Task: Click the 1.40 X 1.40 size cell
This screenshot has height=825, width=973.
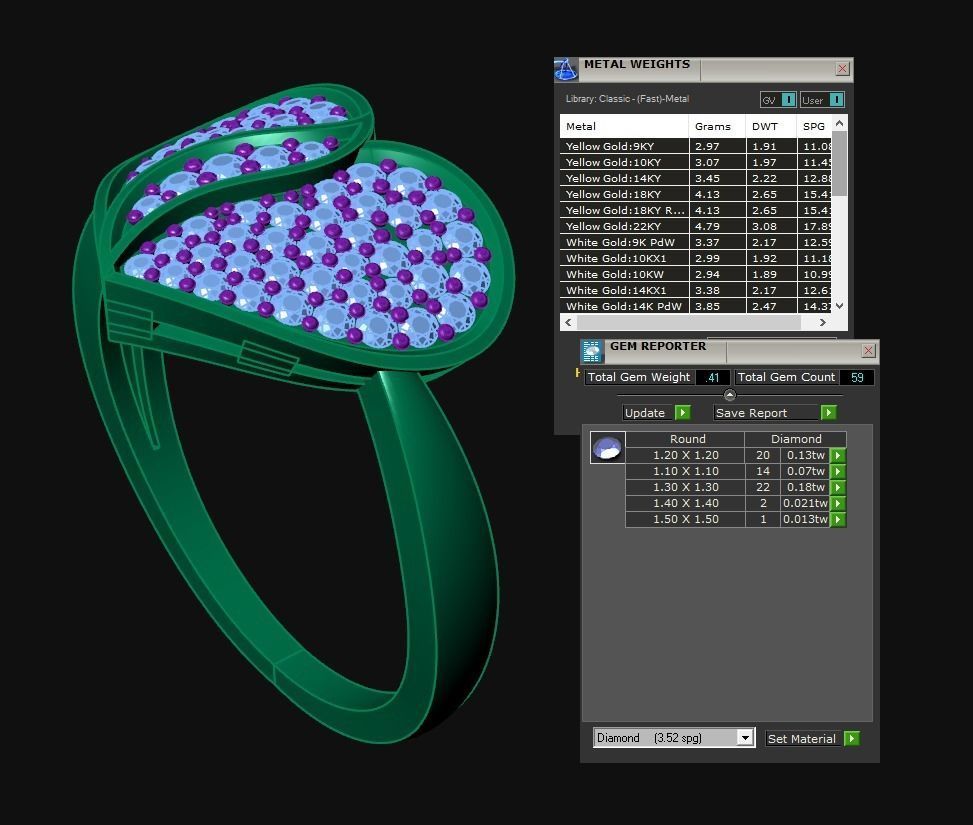Action: click(x=685, y=503)
